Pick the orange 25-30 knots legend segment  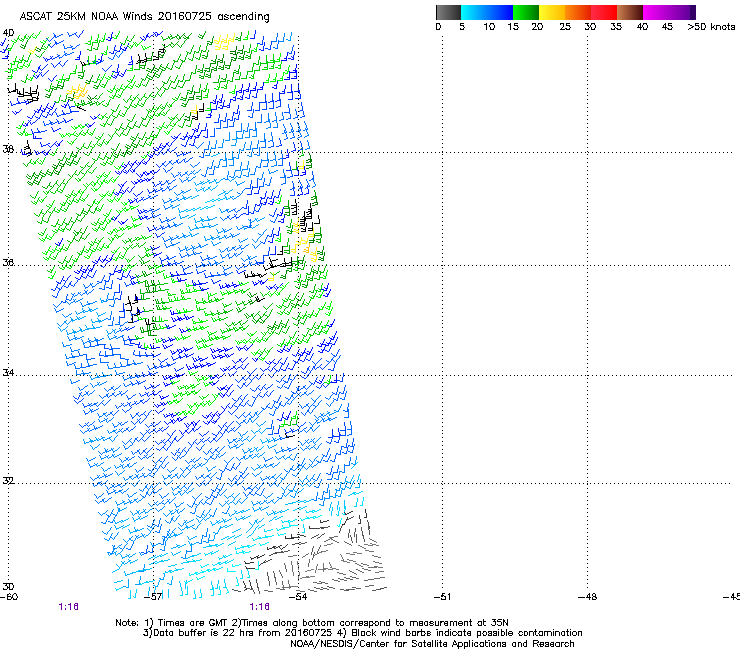click(578, 12)
